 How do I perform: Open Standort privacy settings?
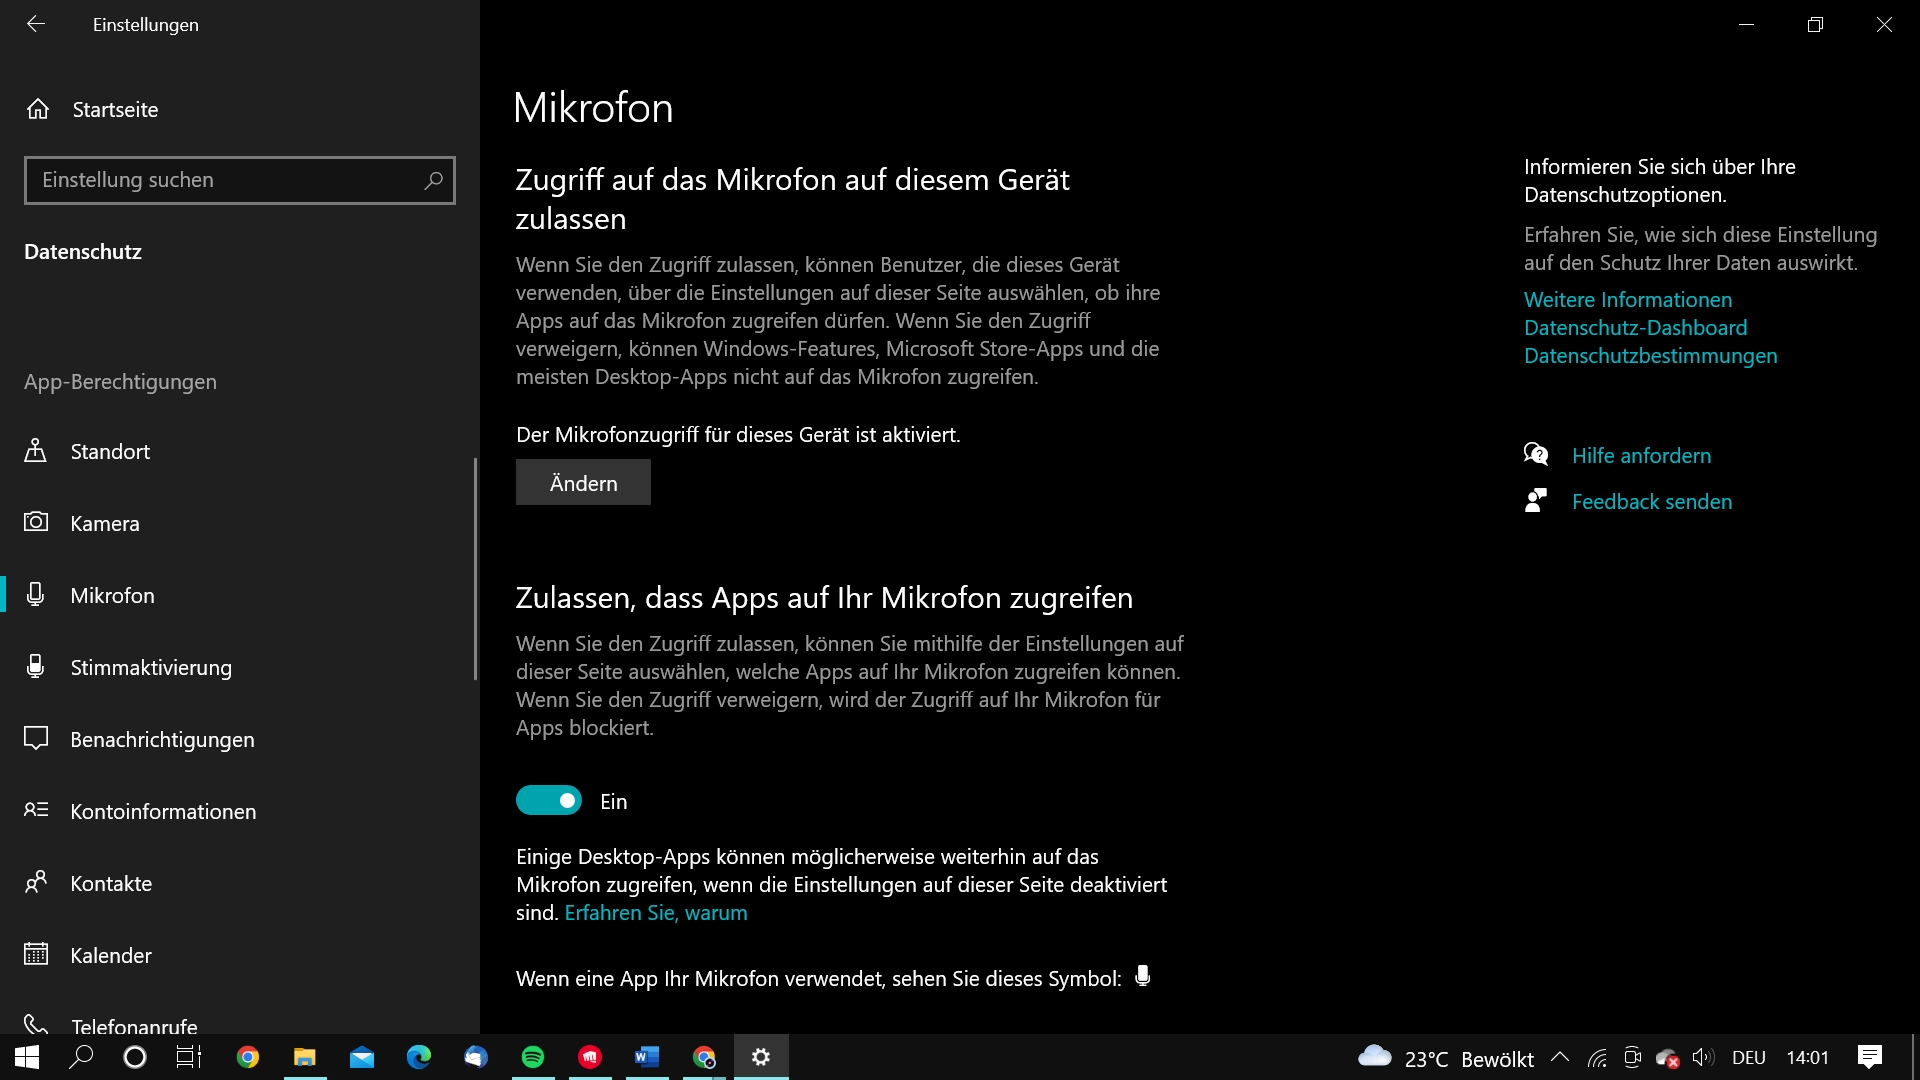click(x=110, y=451)
